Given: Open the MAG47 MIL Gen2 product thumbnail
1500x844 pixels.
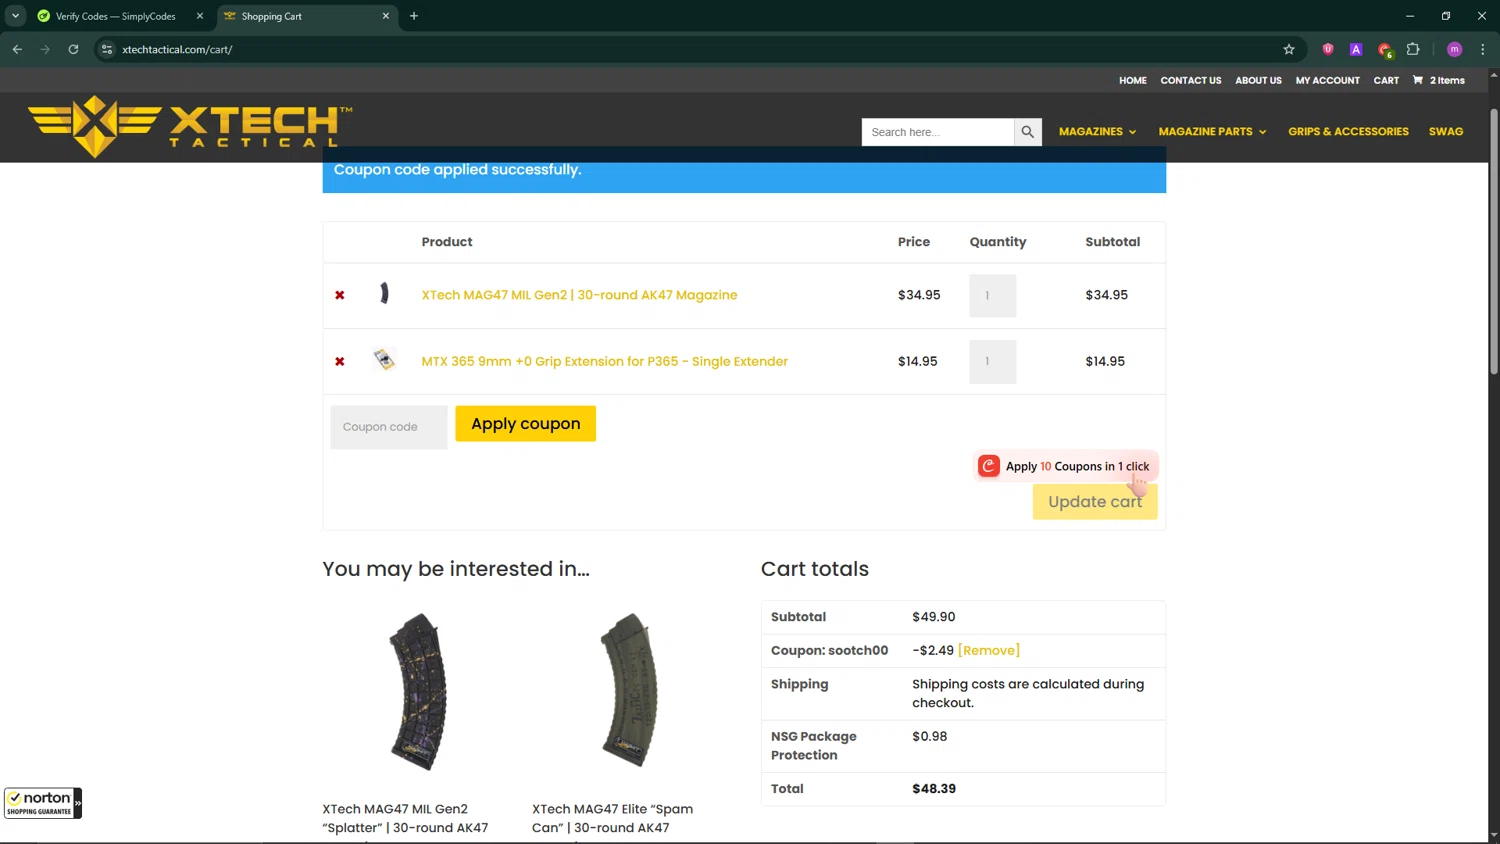Looking at the screenshot, I should (384, 293).
